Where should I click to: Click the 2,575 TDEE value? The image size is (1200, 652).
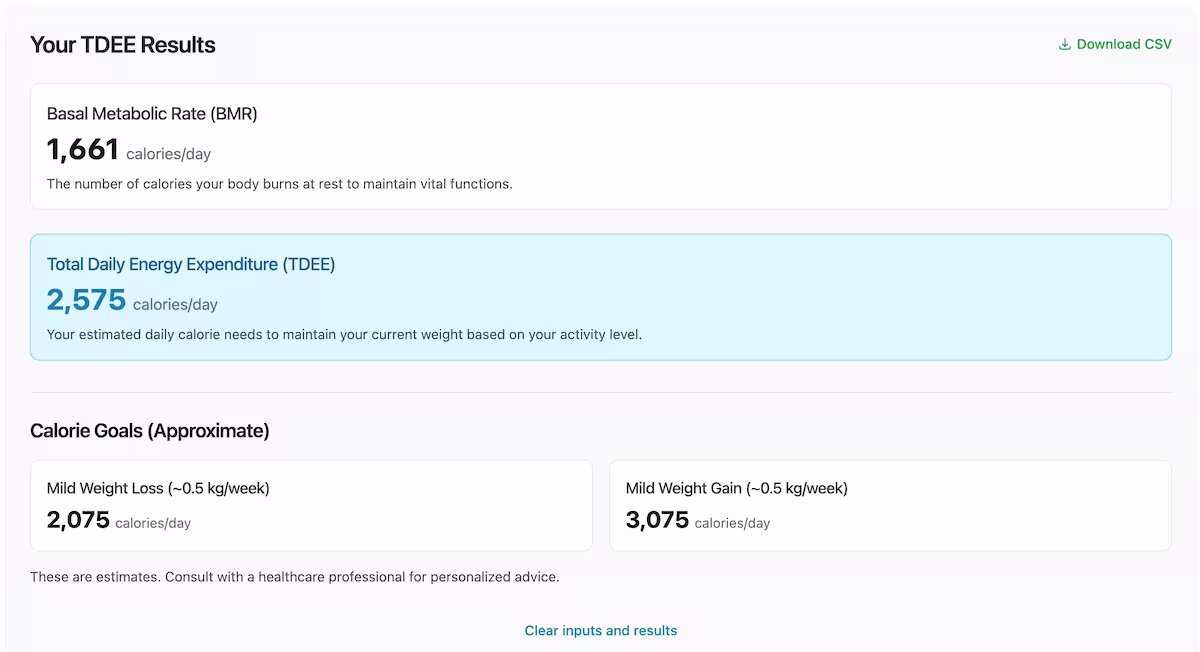coord(86,300)
